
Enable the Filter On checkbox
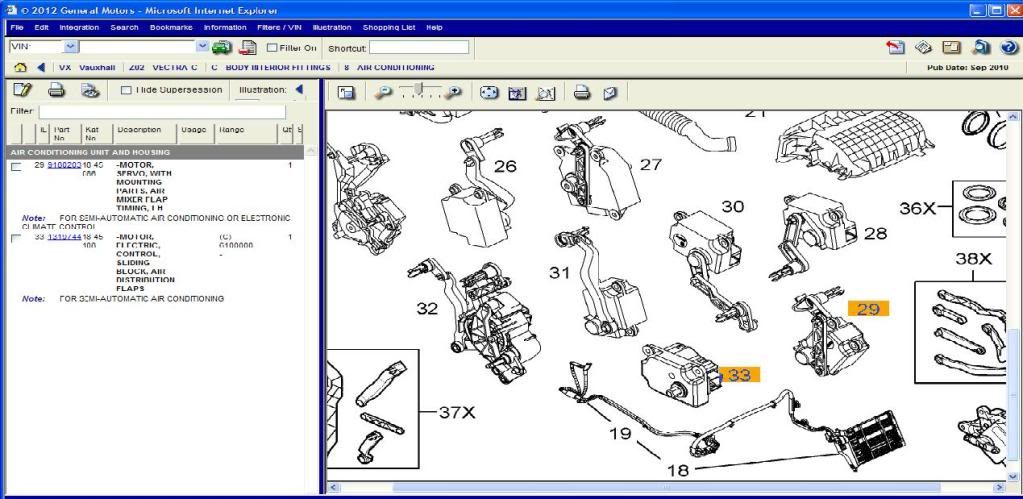(x=272, y=48)
